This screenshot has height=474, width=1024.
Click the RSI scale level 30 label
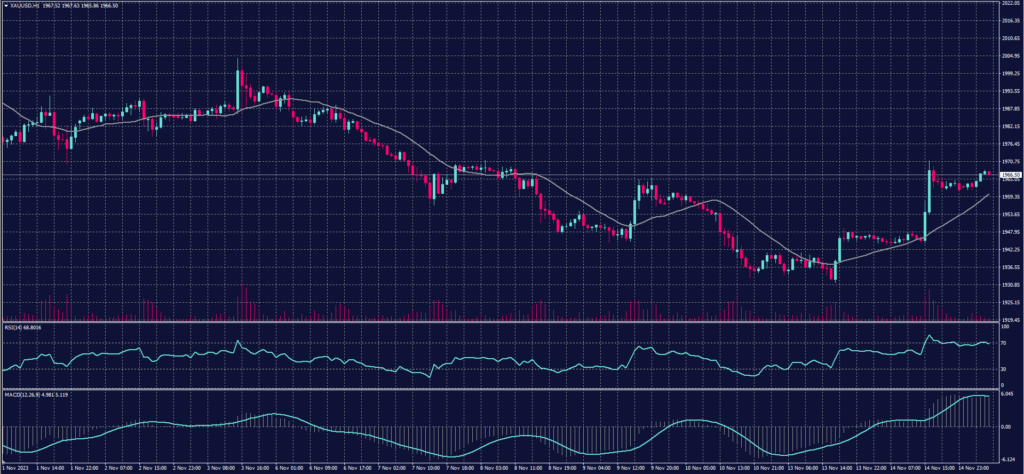1003,369
